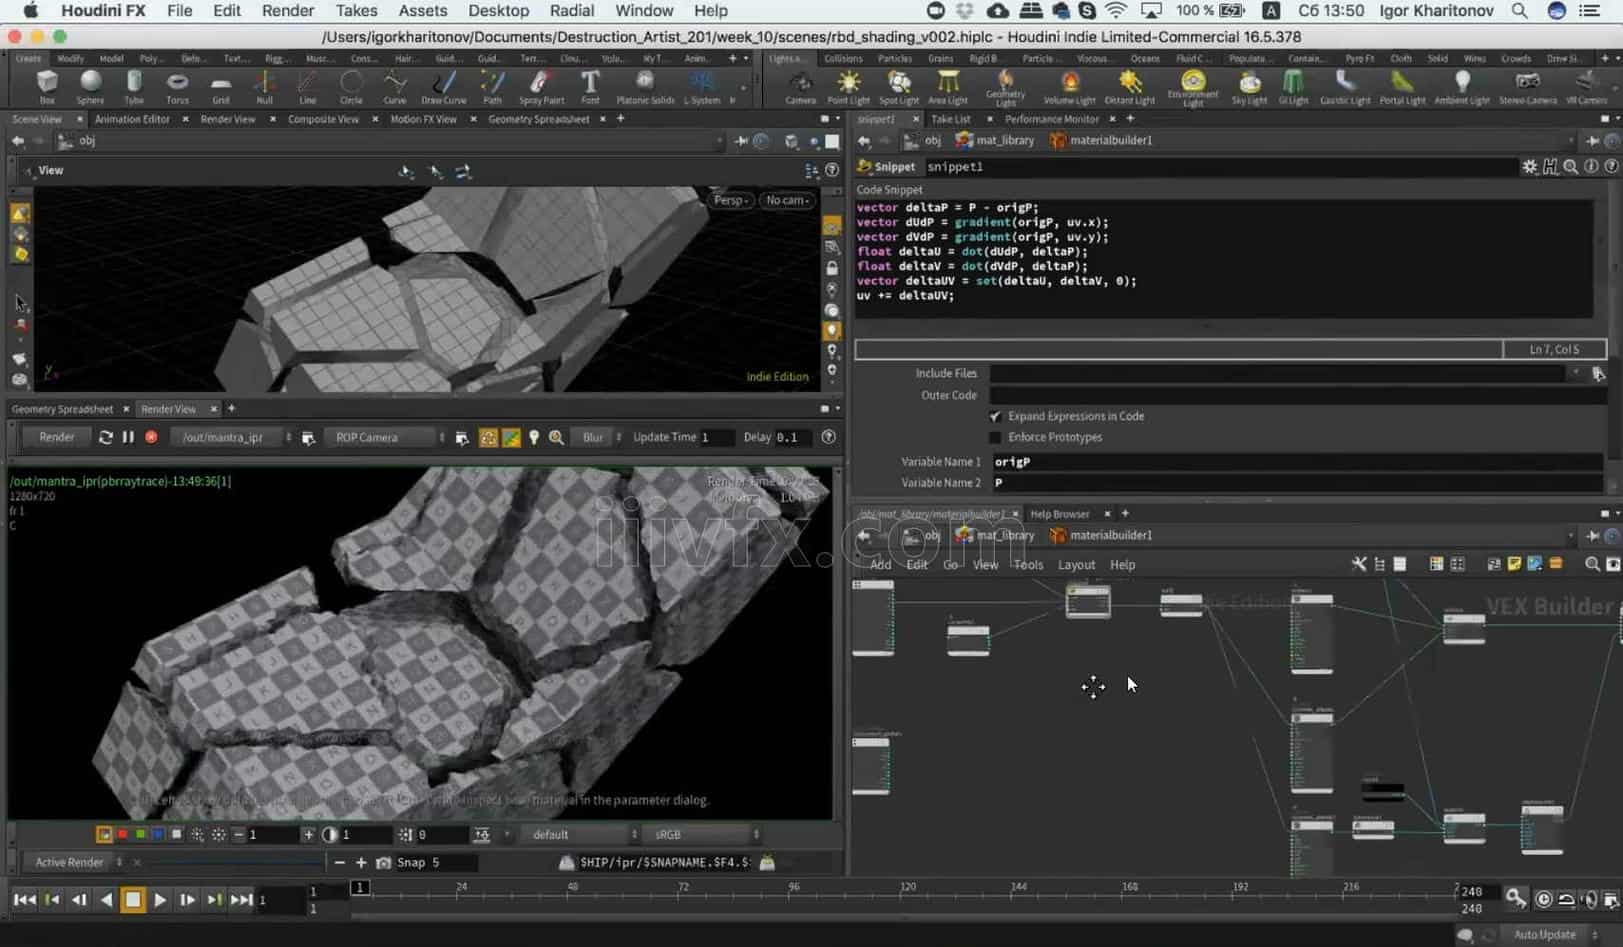Open the sRGB color space dropdown
The image size is (1623, 947).
pos(704,834)
